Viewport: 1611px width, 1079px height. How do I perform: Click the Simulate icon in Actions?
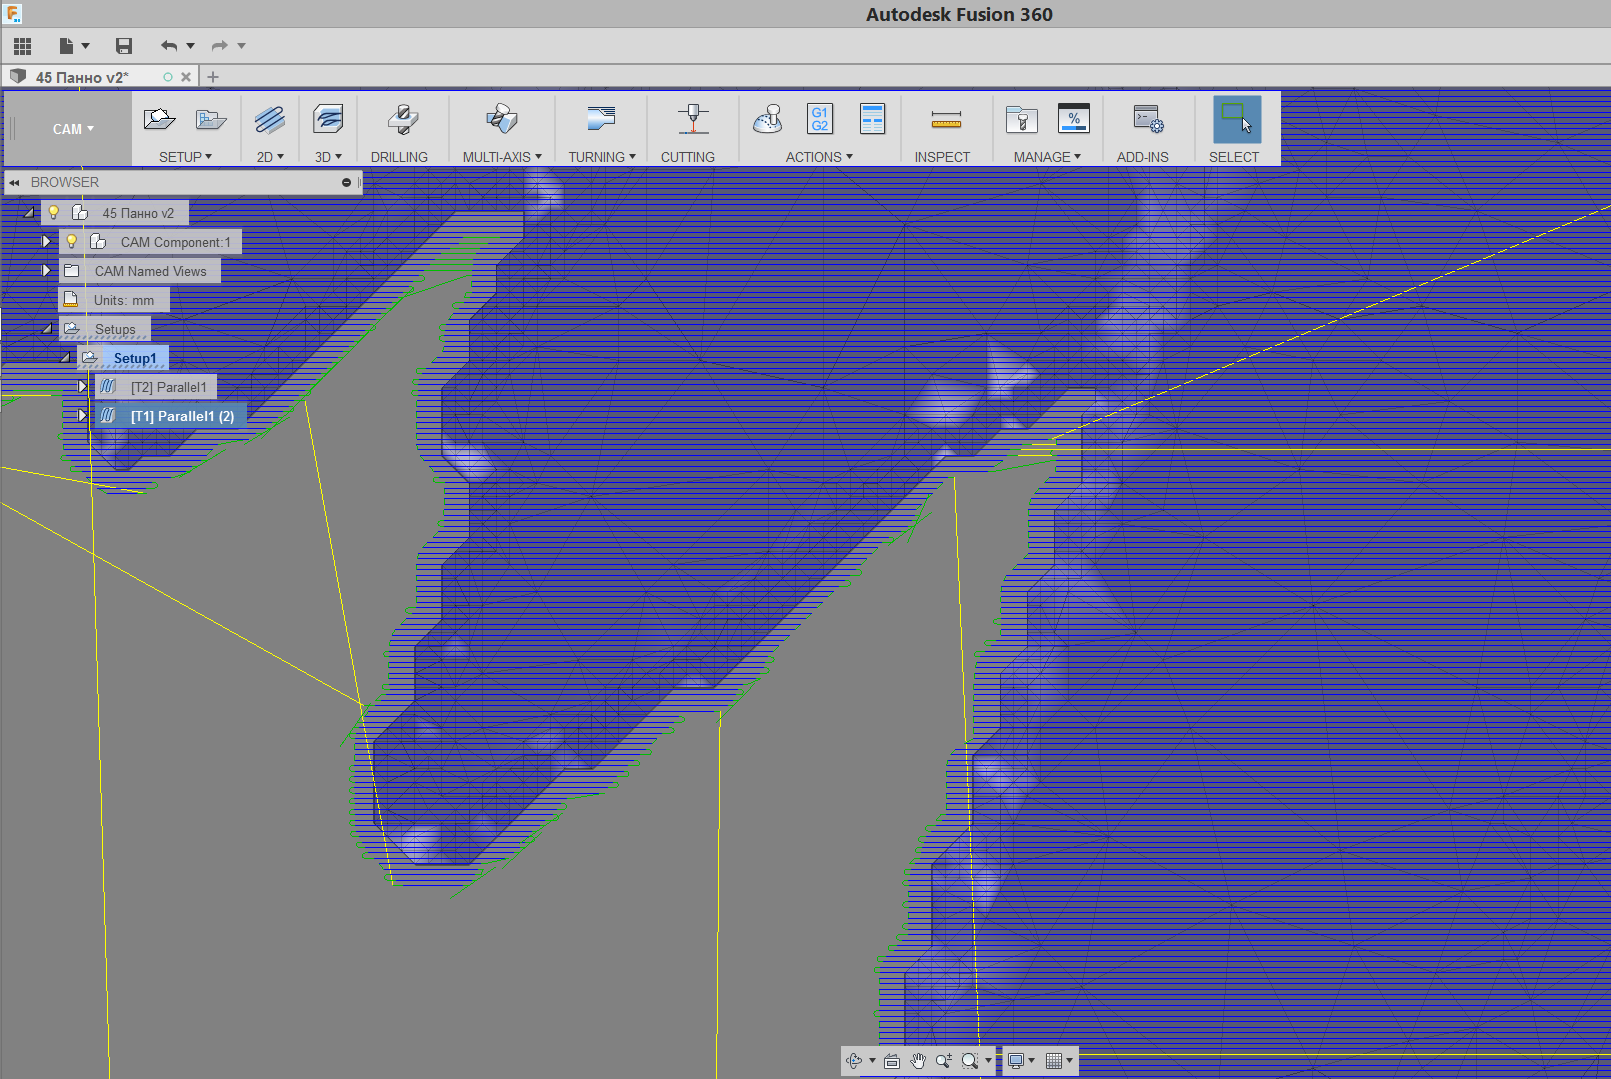(x=767, y=120)
